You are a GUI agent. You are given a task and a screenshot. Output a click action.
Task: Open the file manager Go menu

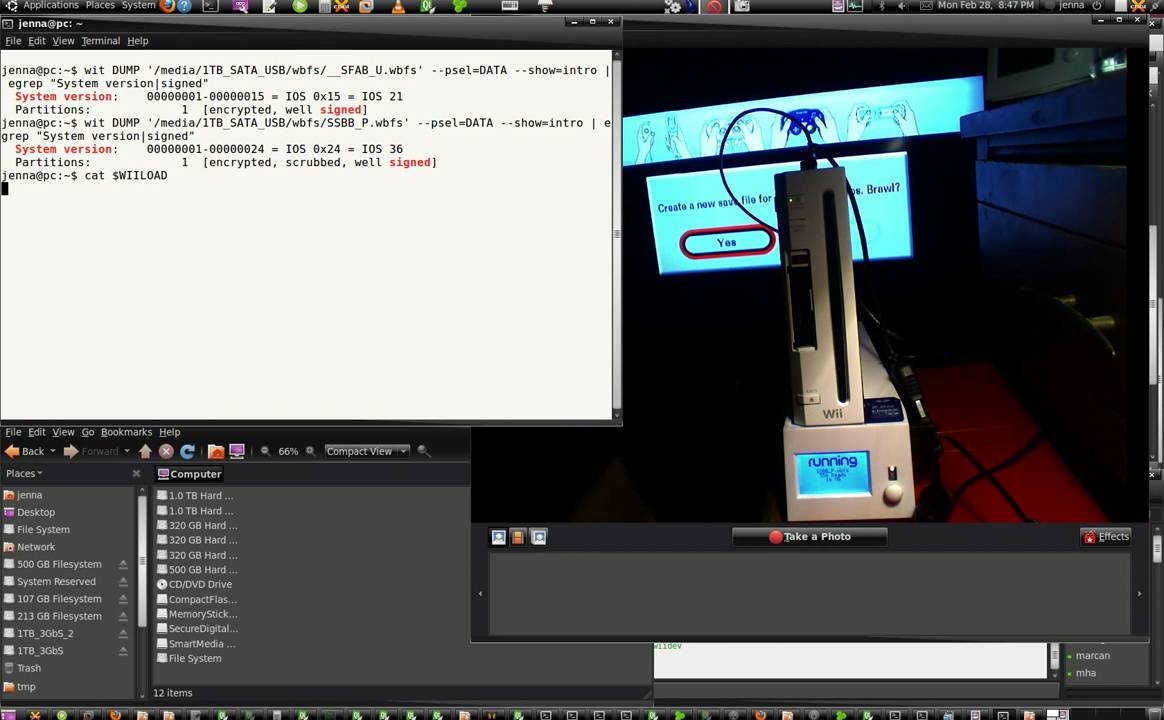click(x=88, y=432)
